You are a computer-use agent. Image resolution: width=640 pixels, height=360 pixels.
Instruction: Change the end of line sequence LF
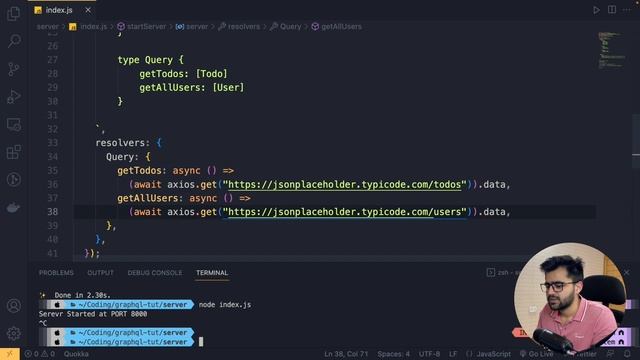pos(453,354)
